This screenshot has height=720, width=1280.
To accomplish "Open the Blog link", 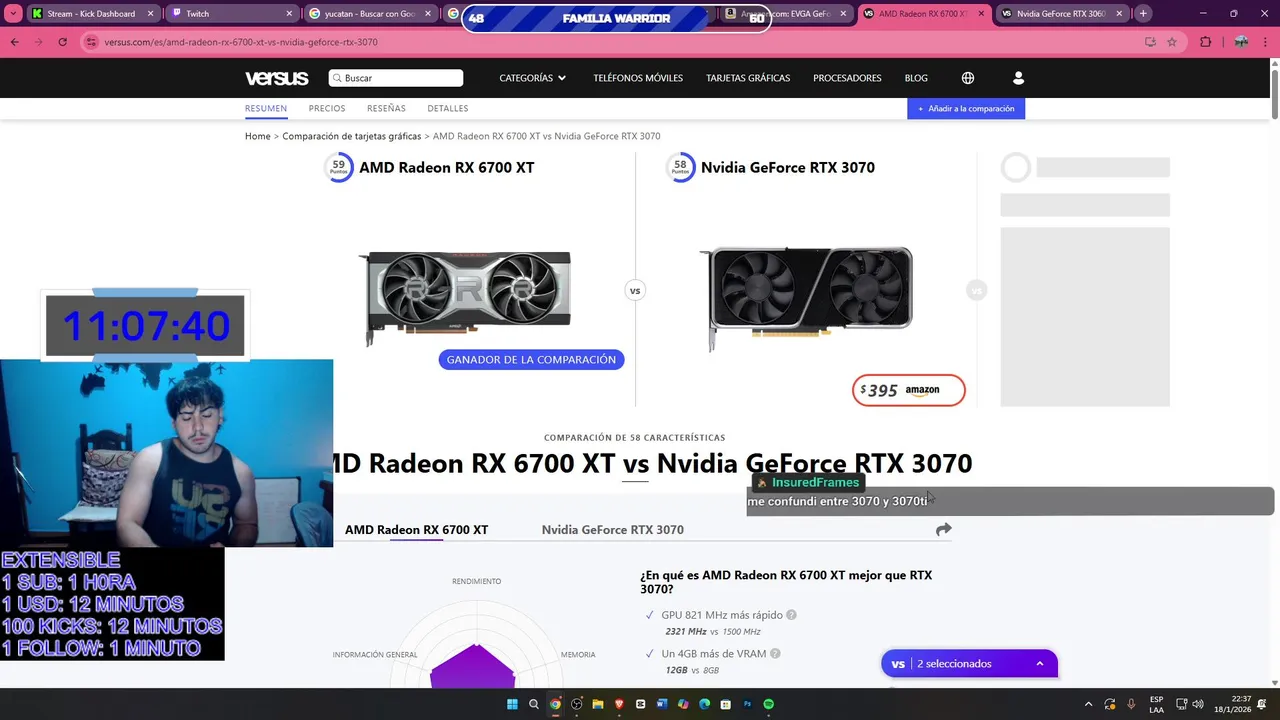I will tap(916, 78).
